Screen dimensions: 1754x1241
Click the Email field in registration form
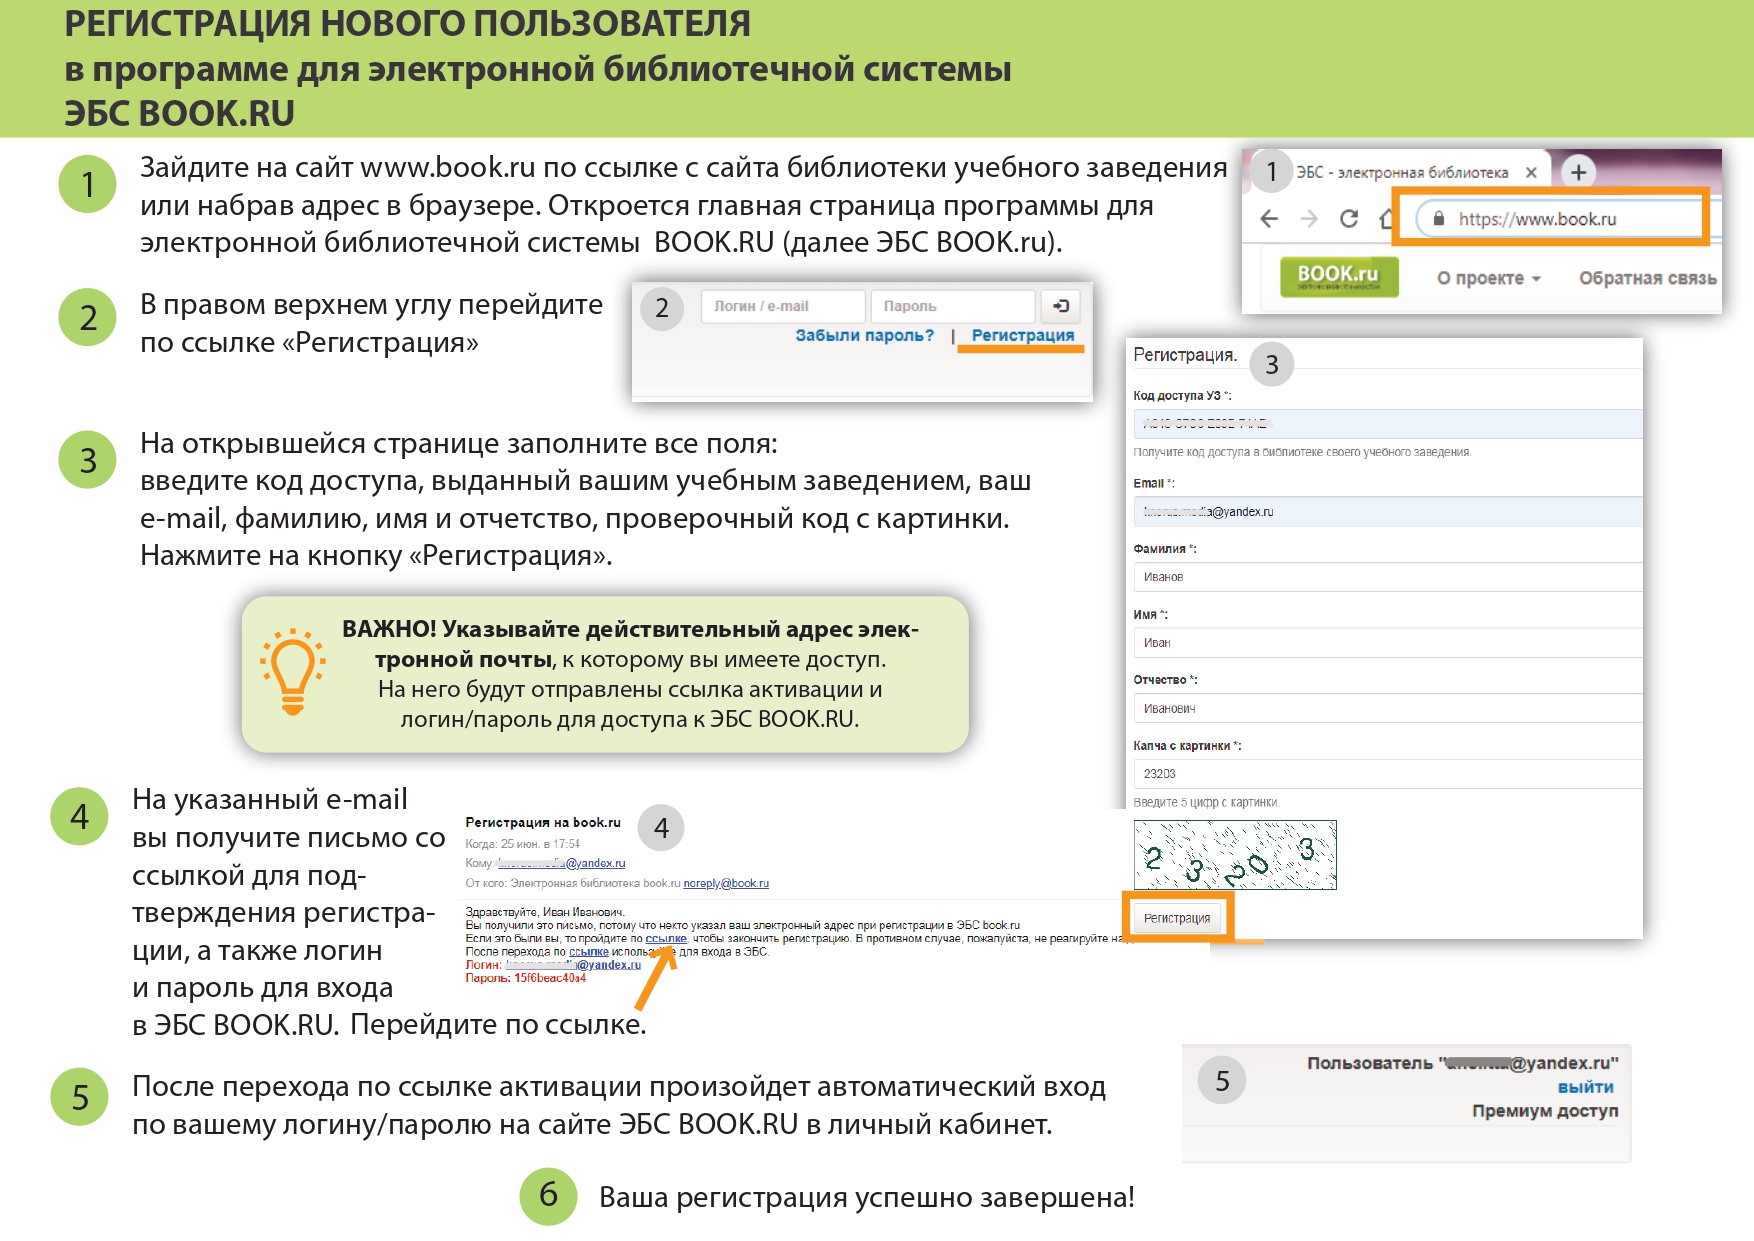coord(1388,511)
